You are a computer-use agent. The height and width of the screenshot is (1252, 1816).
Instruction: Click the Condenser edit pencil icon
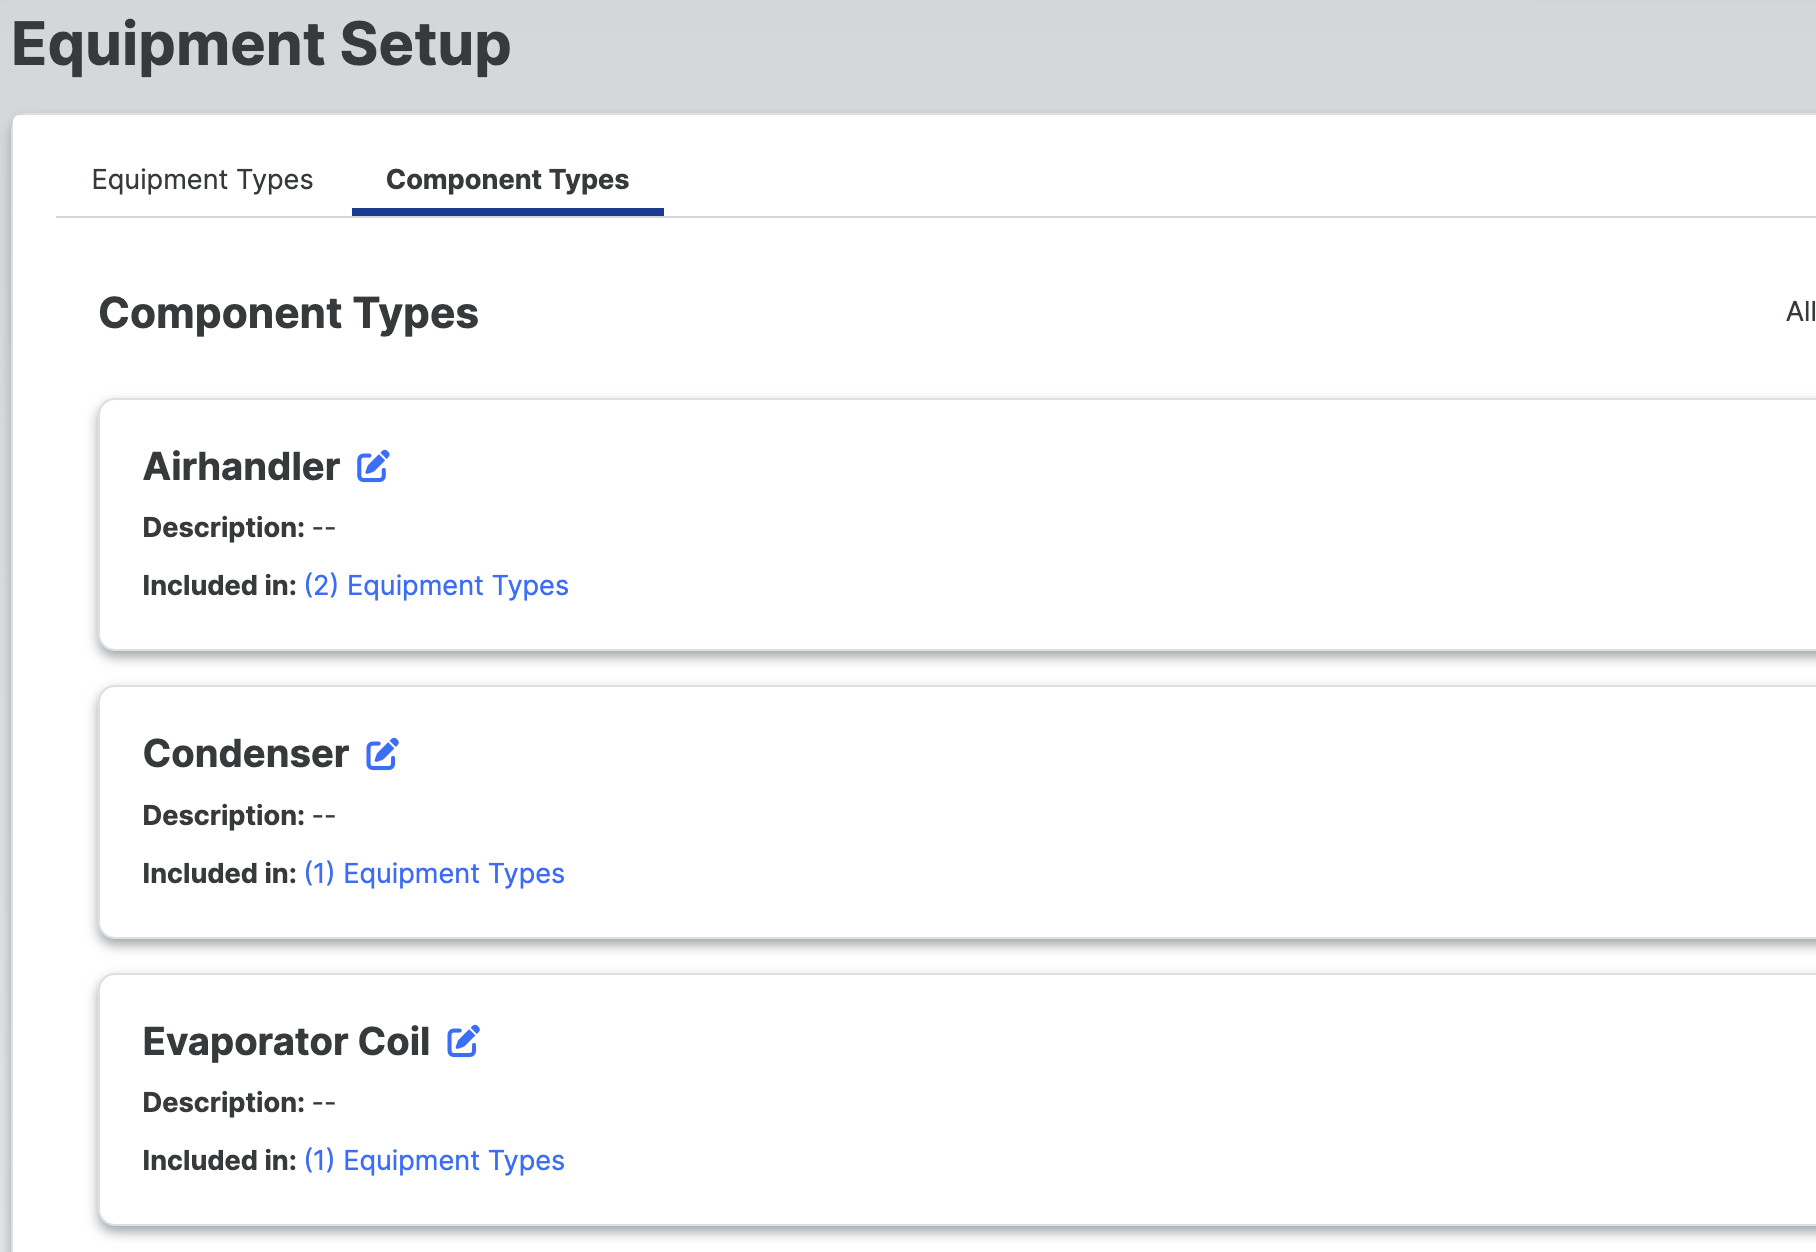click(x=382, y=754)
